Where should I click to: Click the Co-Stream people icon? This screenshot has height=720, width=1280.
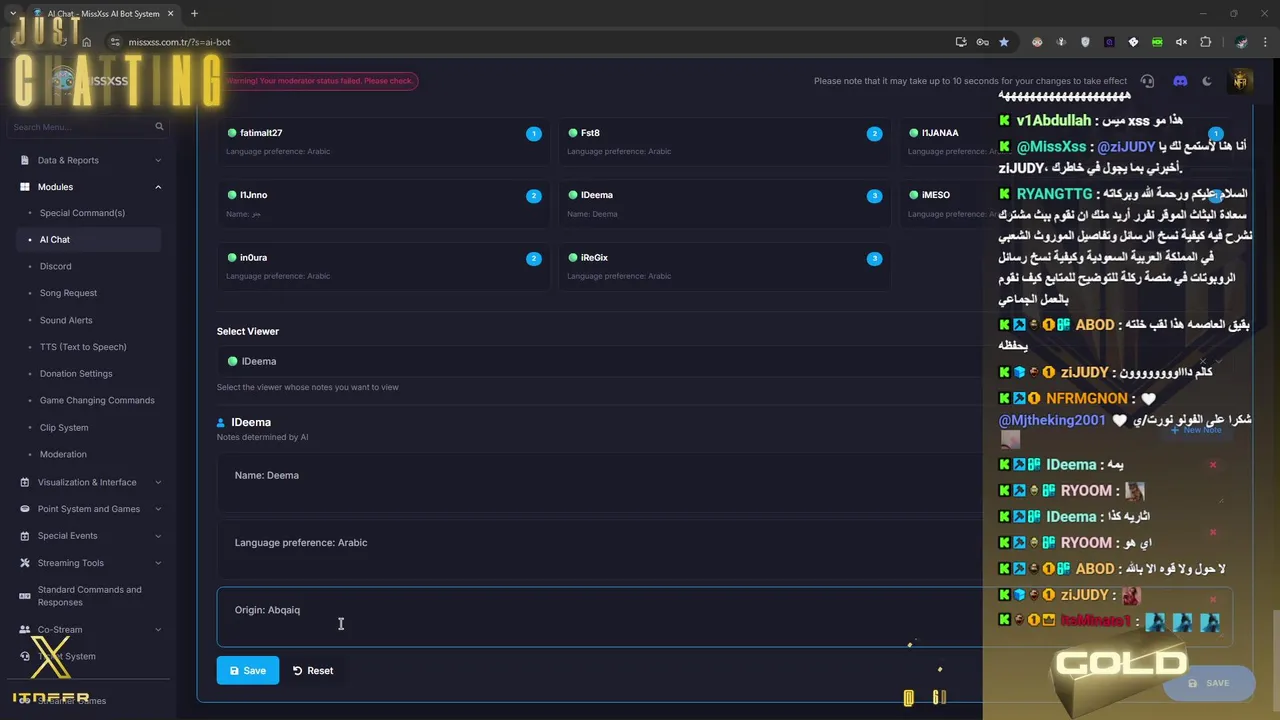(x=25, y=630)
